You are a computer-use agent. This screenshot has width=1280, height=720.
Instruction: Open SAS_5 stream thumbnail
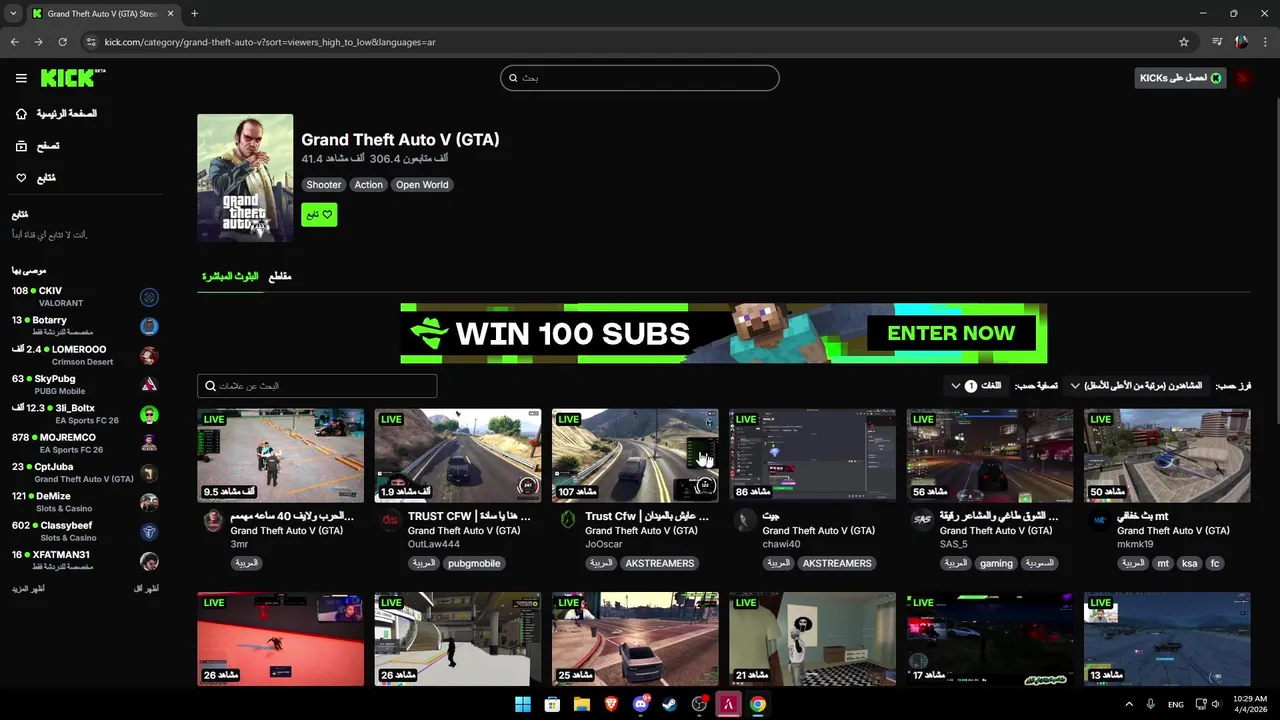tap(990, 455)
